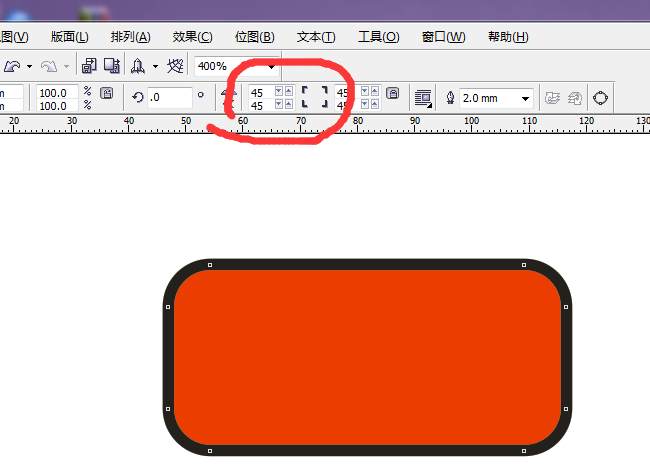Open the 窗口(W) window menu

(444, 37)
